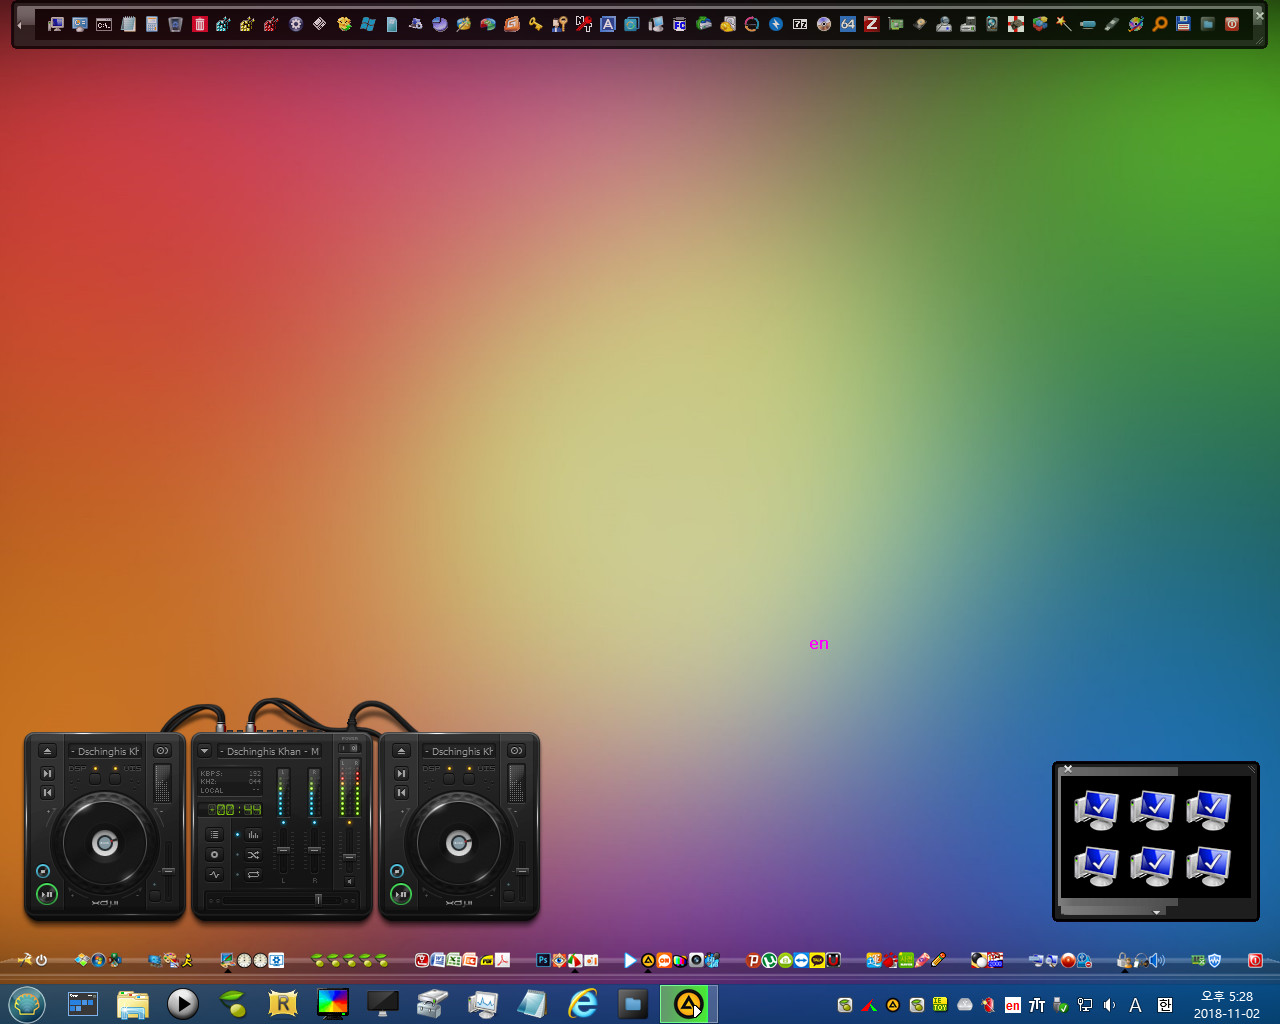Click the key icon in top dock

(x=536, y=24)
